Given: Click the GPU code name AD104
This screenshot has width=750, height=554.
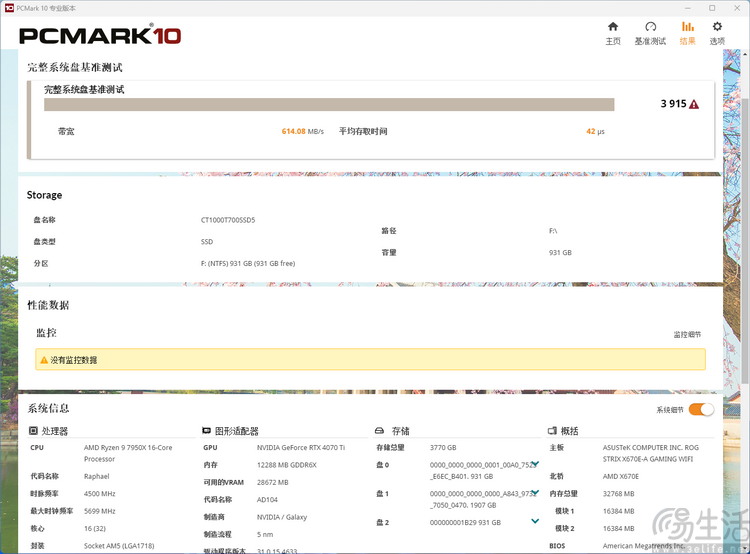Looking at the screenshot, I should pos(267,499).
